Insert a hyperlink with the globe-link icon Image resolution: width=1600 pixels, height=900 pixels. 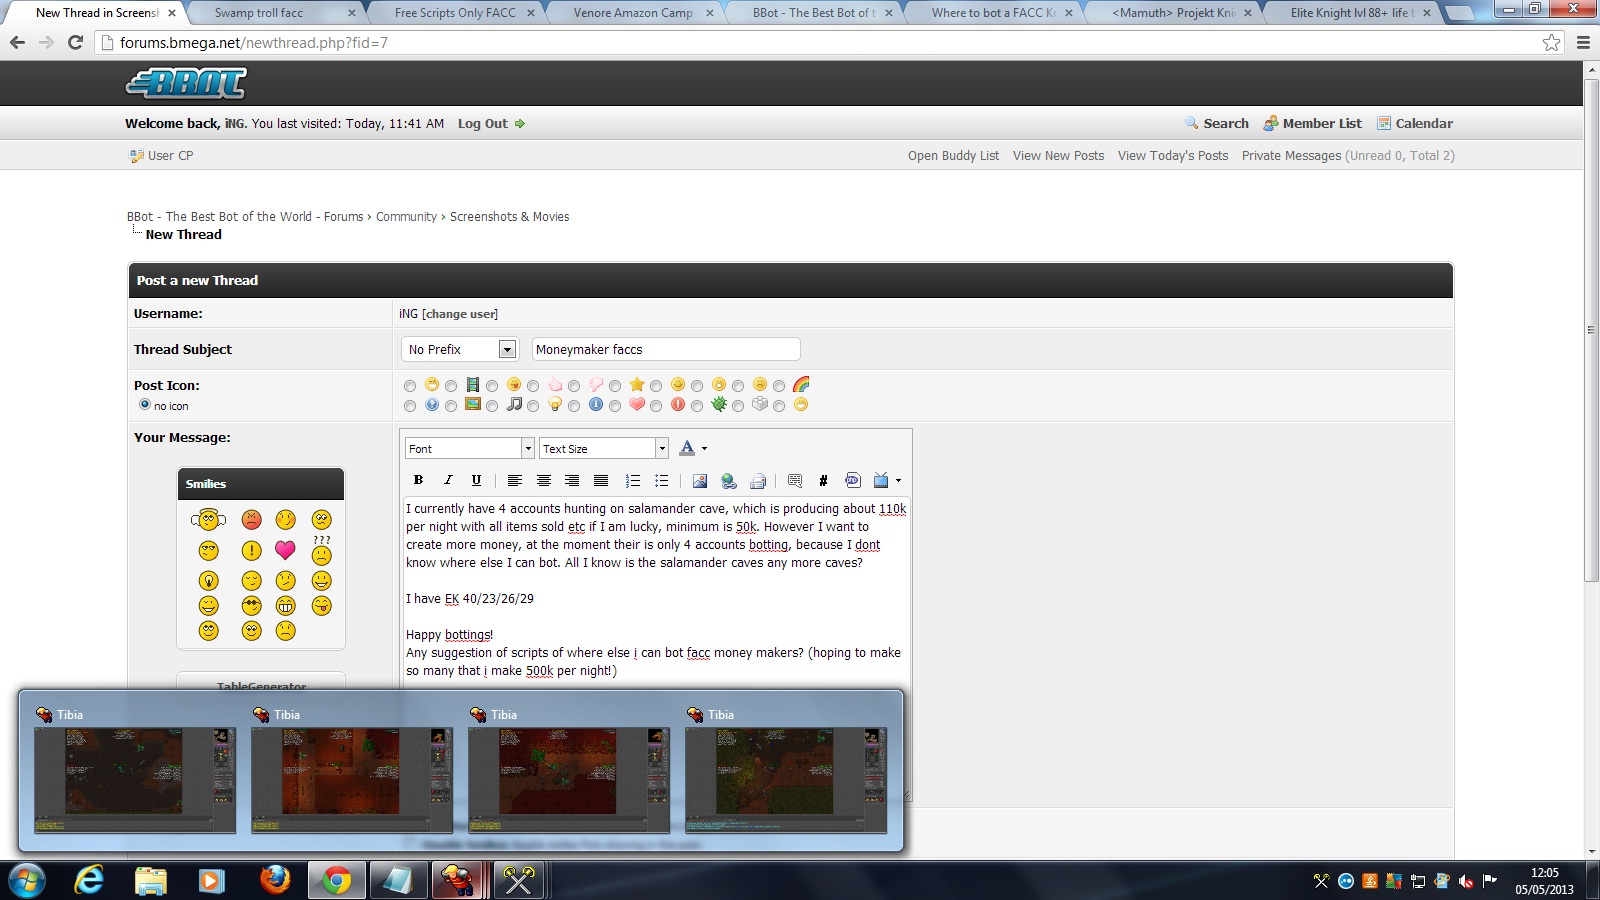[729, 481]
